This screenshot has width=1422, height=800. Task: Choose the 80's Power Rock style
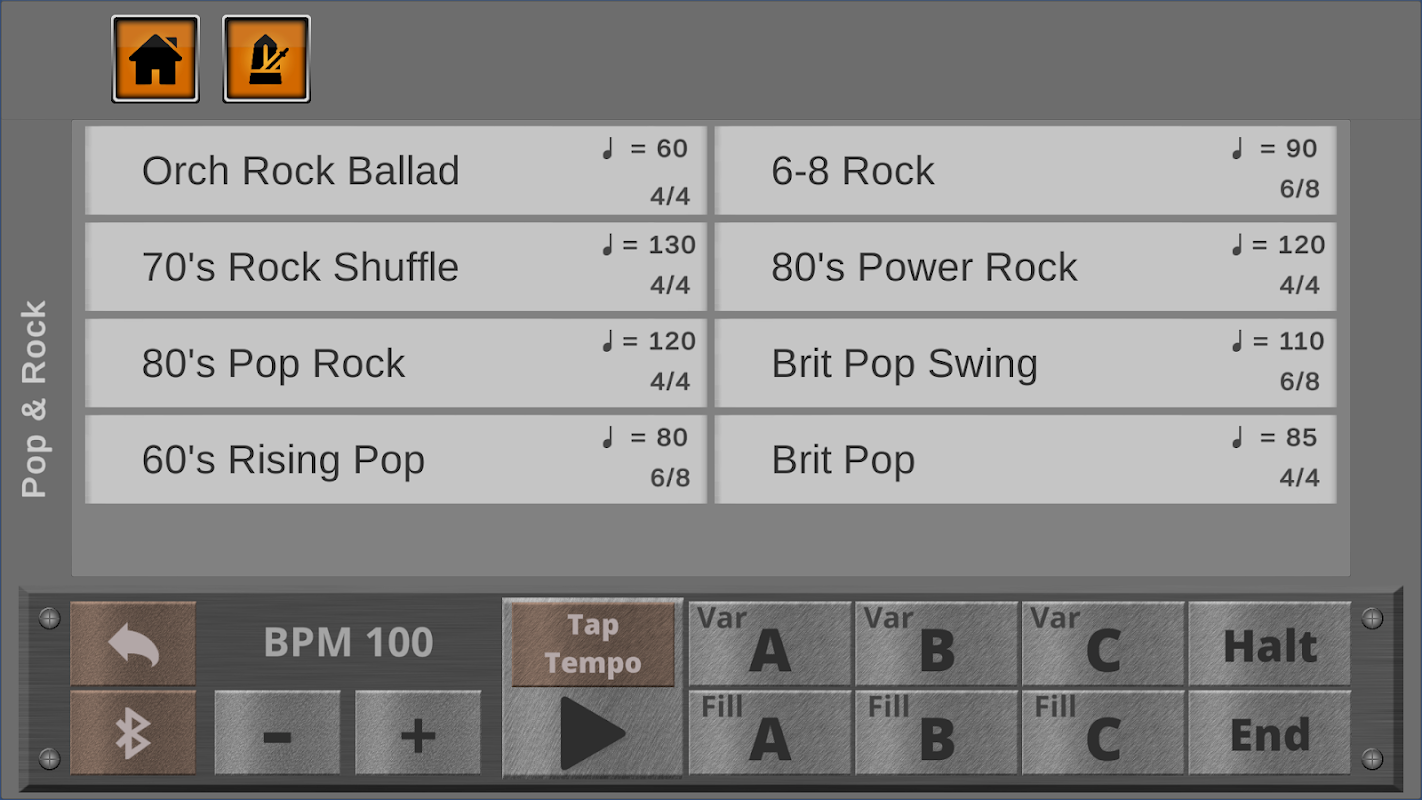1025,267
